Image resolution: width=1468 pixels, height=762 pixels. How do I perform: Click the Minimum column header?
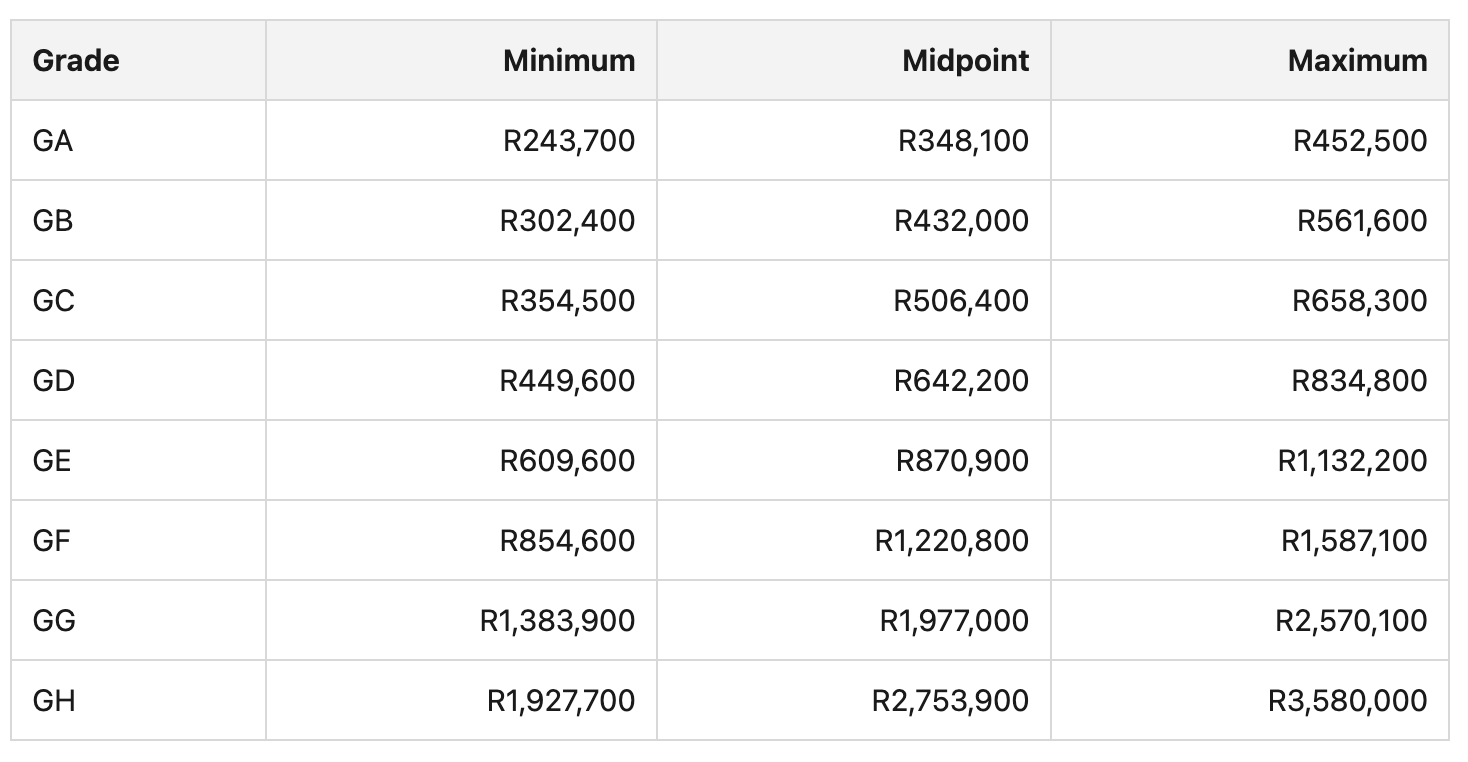click(569, 61)
